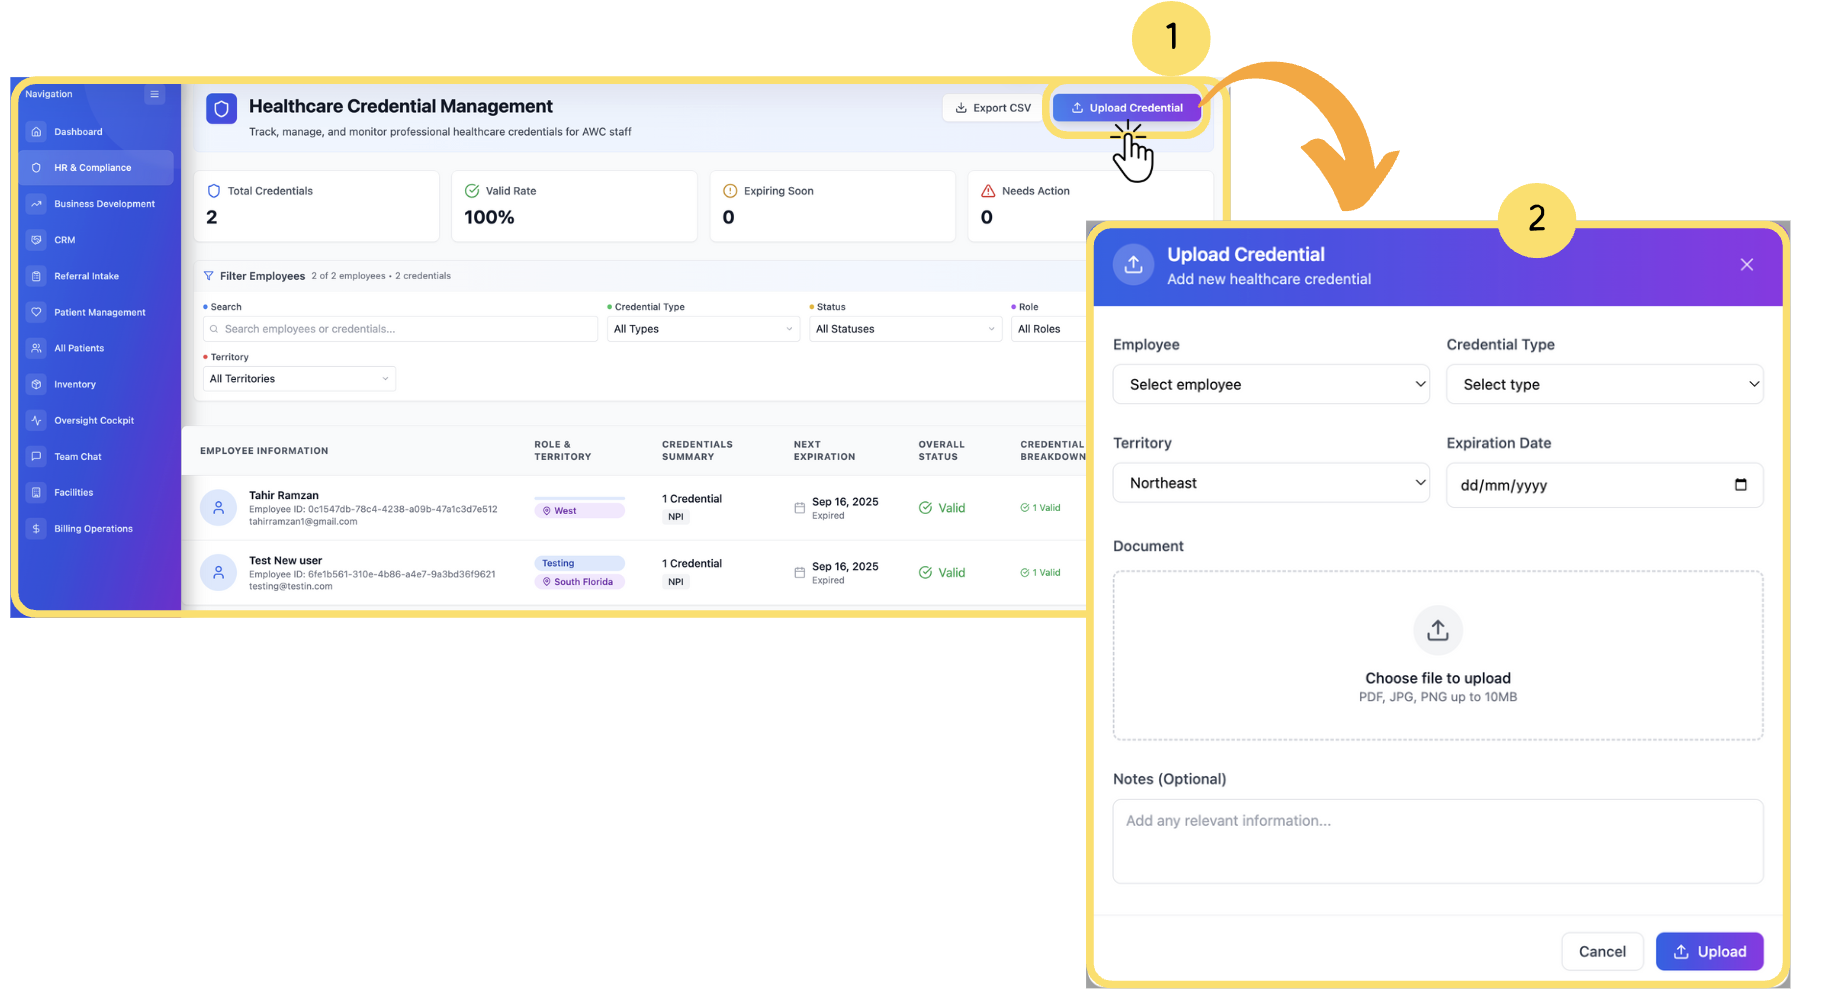Go to HR & Compliance menu item
The image size is (1840, 992).
click(x=93, y=168)
